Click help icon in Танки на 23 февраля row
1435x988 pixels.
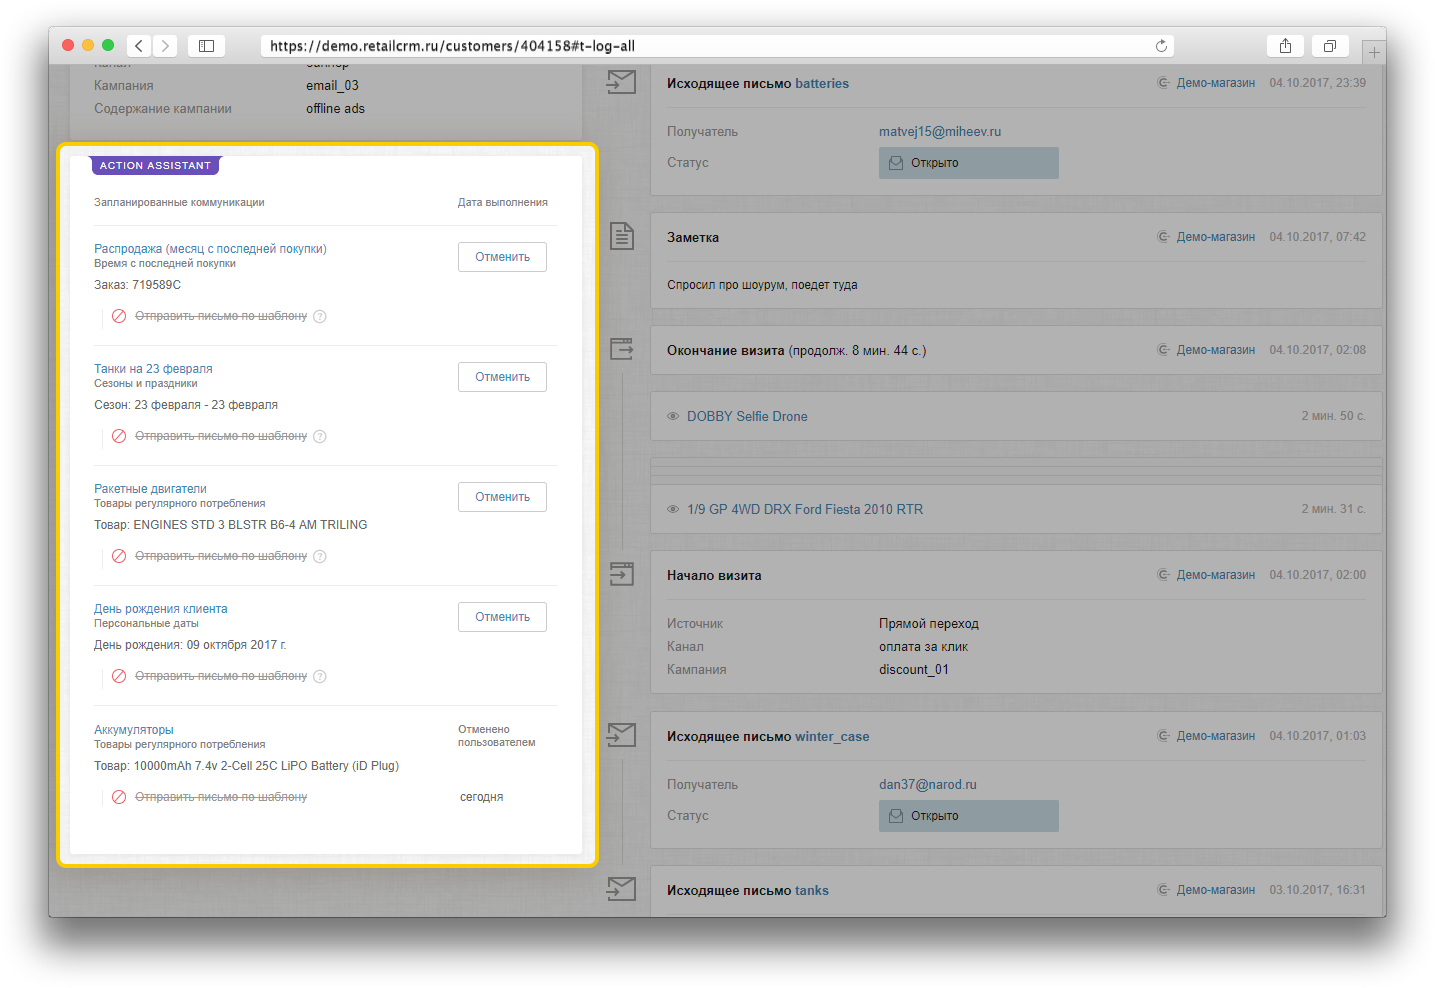(x=320, y=436)
